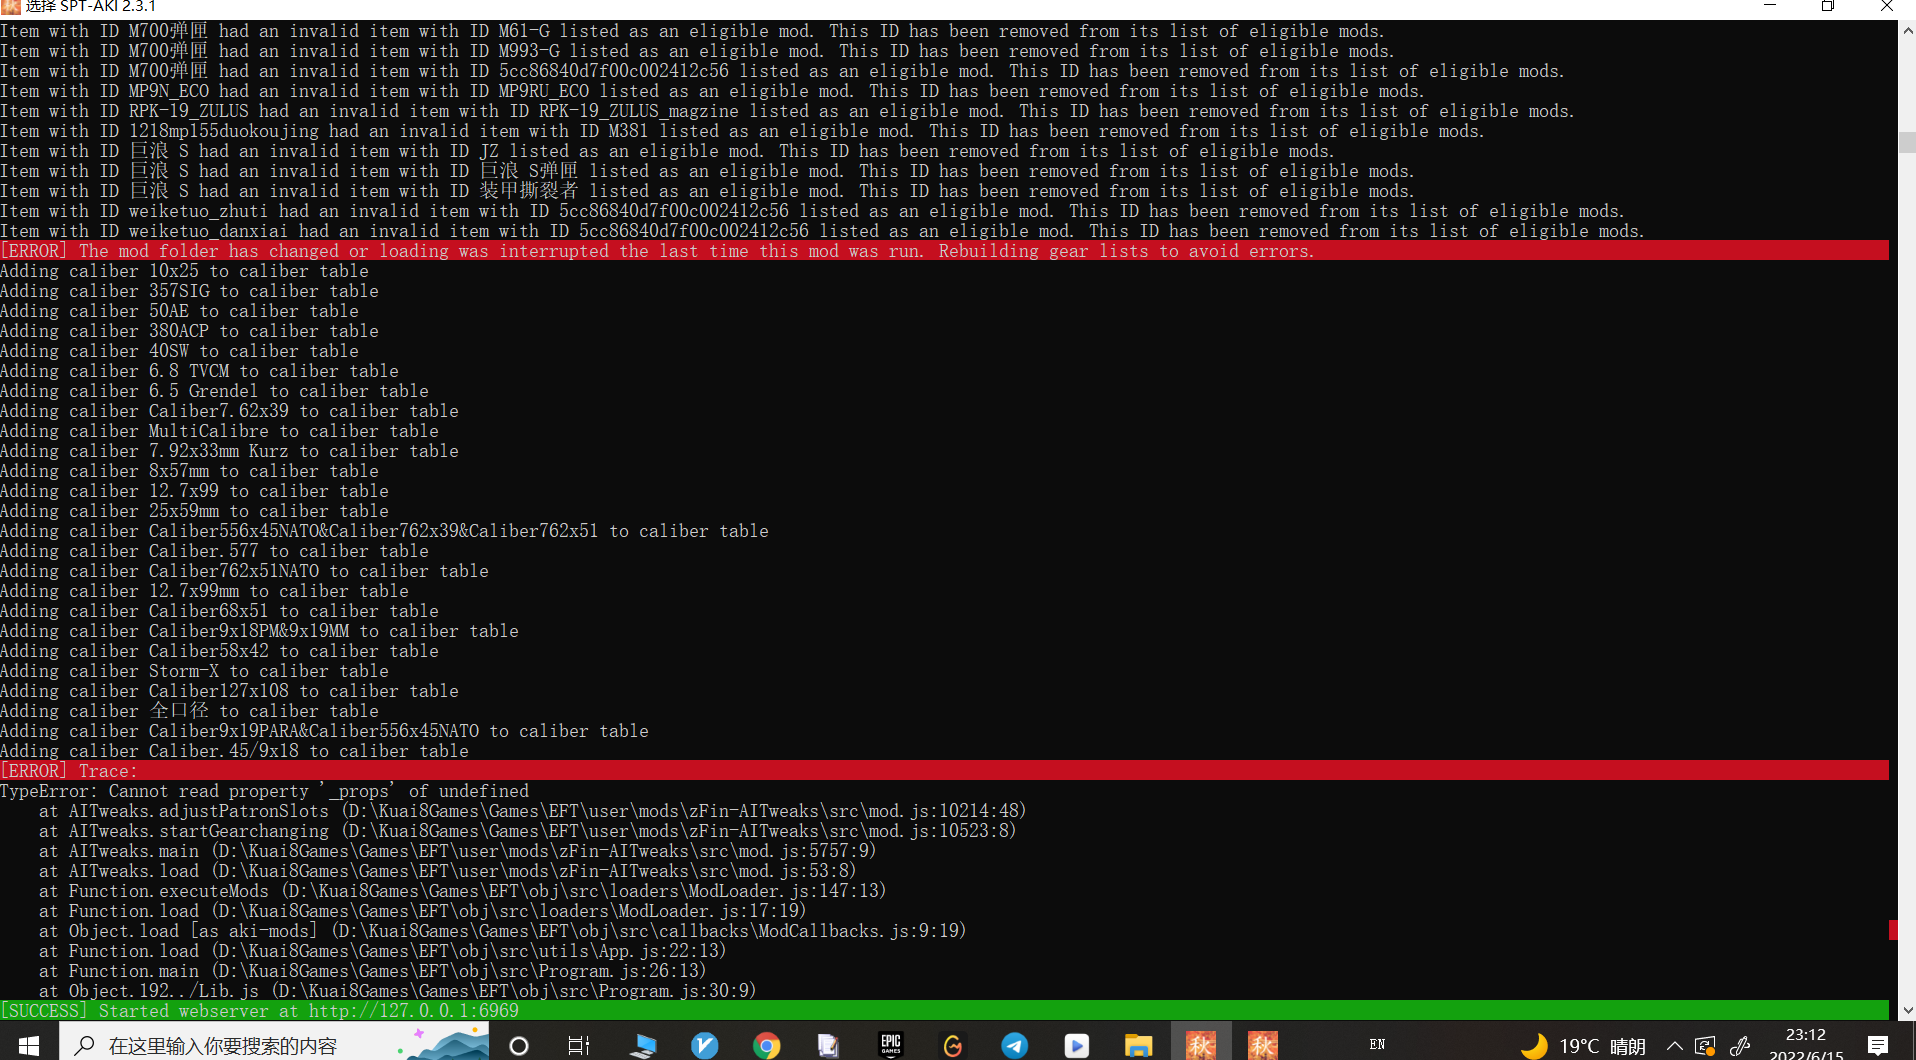This screenshot has width=1916, height=1060.
Task: Switch to the active SPT-AKI taskbar window
Action: 1200,1045
